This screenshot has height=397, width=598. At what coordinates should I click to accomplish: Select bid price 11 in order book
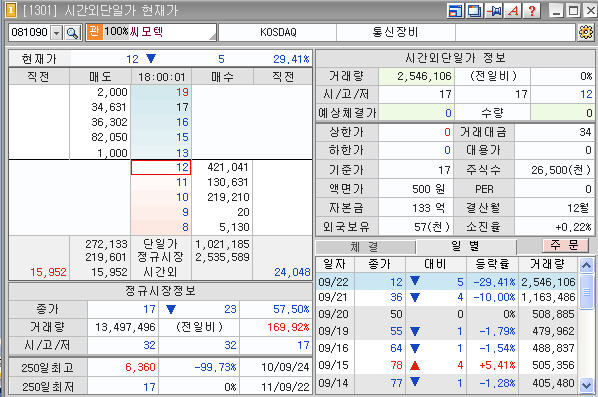(x=161, y=182)
